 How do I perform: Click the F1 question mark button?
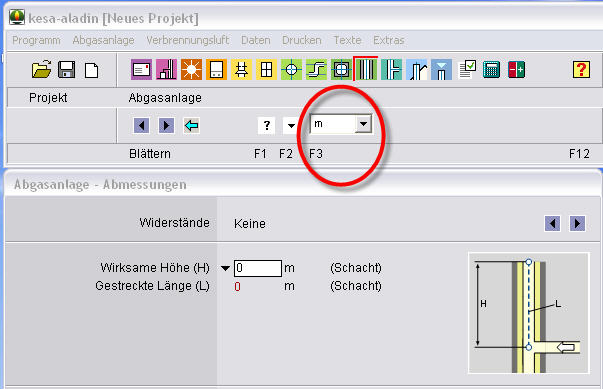(267, 126)
